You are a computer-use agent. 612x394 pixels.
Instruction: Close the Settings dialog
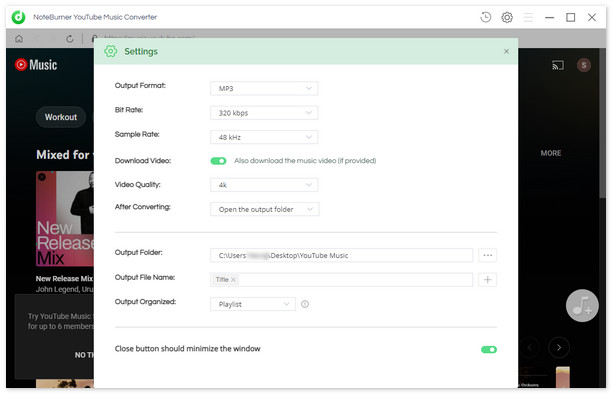click(506, 51)
